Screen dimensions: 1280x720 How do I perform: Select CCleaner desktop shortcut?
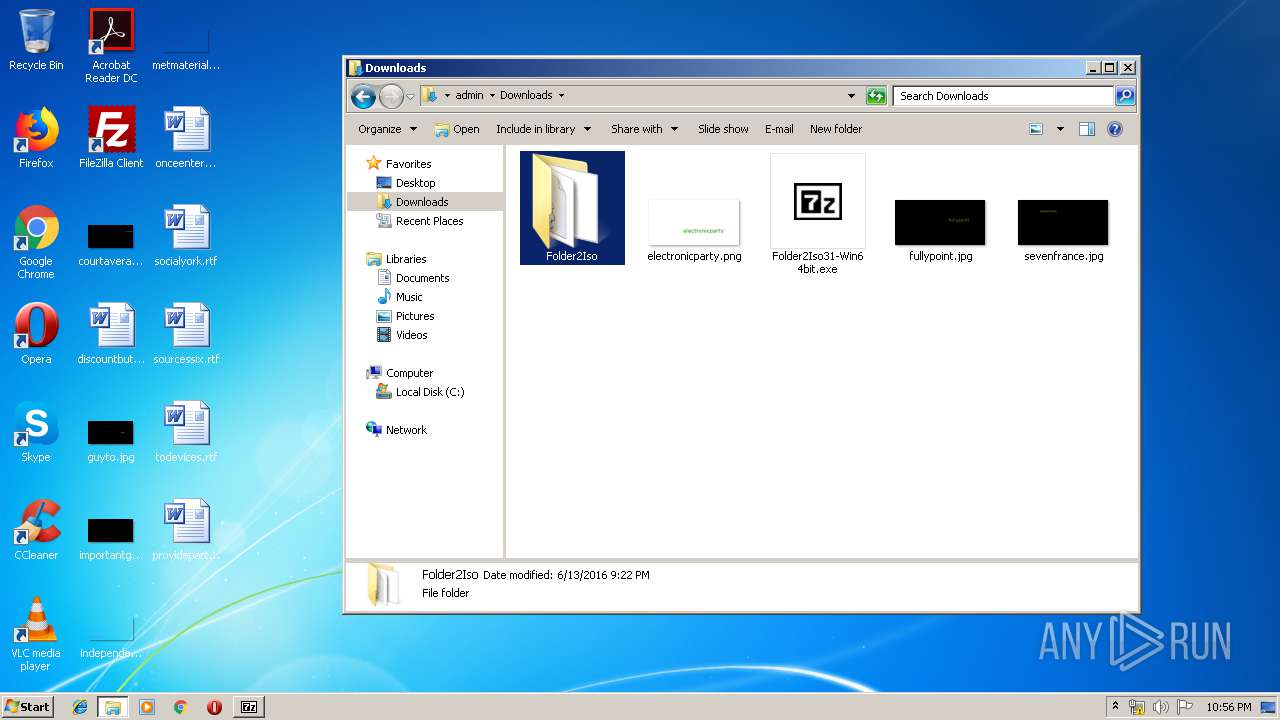click(x=36, y=530)
